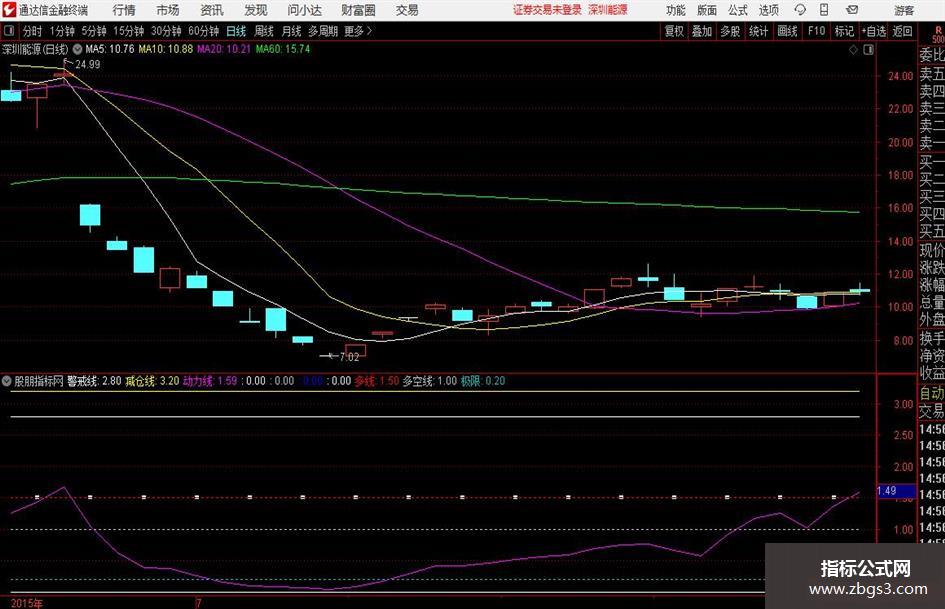Open the 公式 menu
The width and height of the screenshot is (945, 609).
pyautogui.click(x=738, y=10)
